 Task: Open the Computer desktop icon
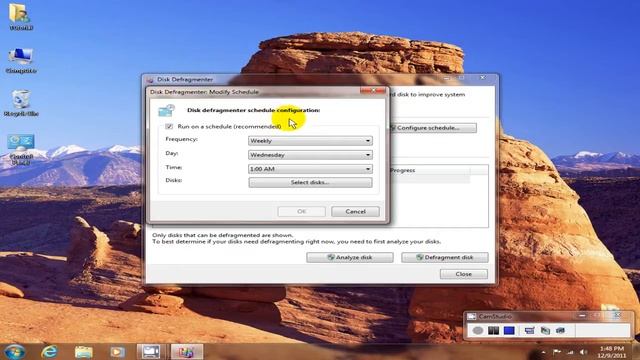[21, 60]
